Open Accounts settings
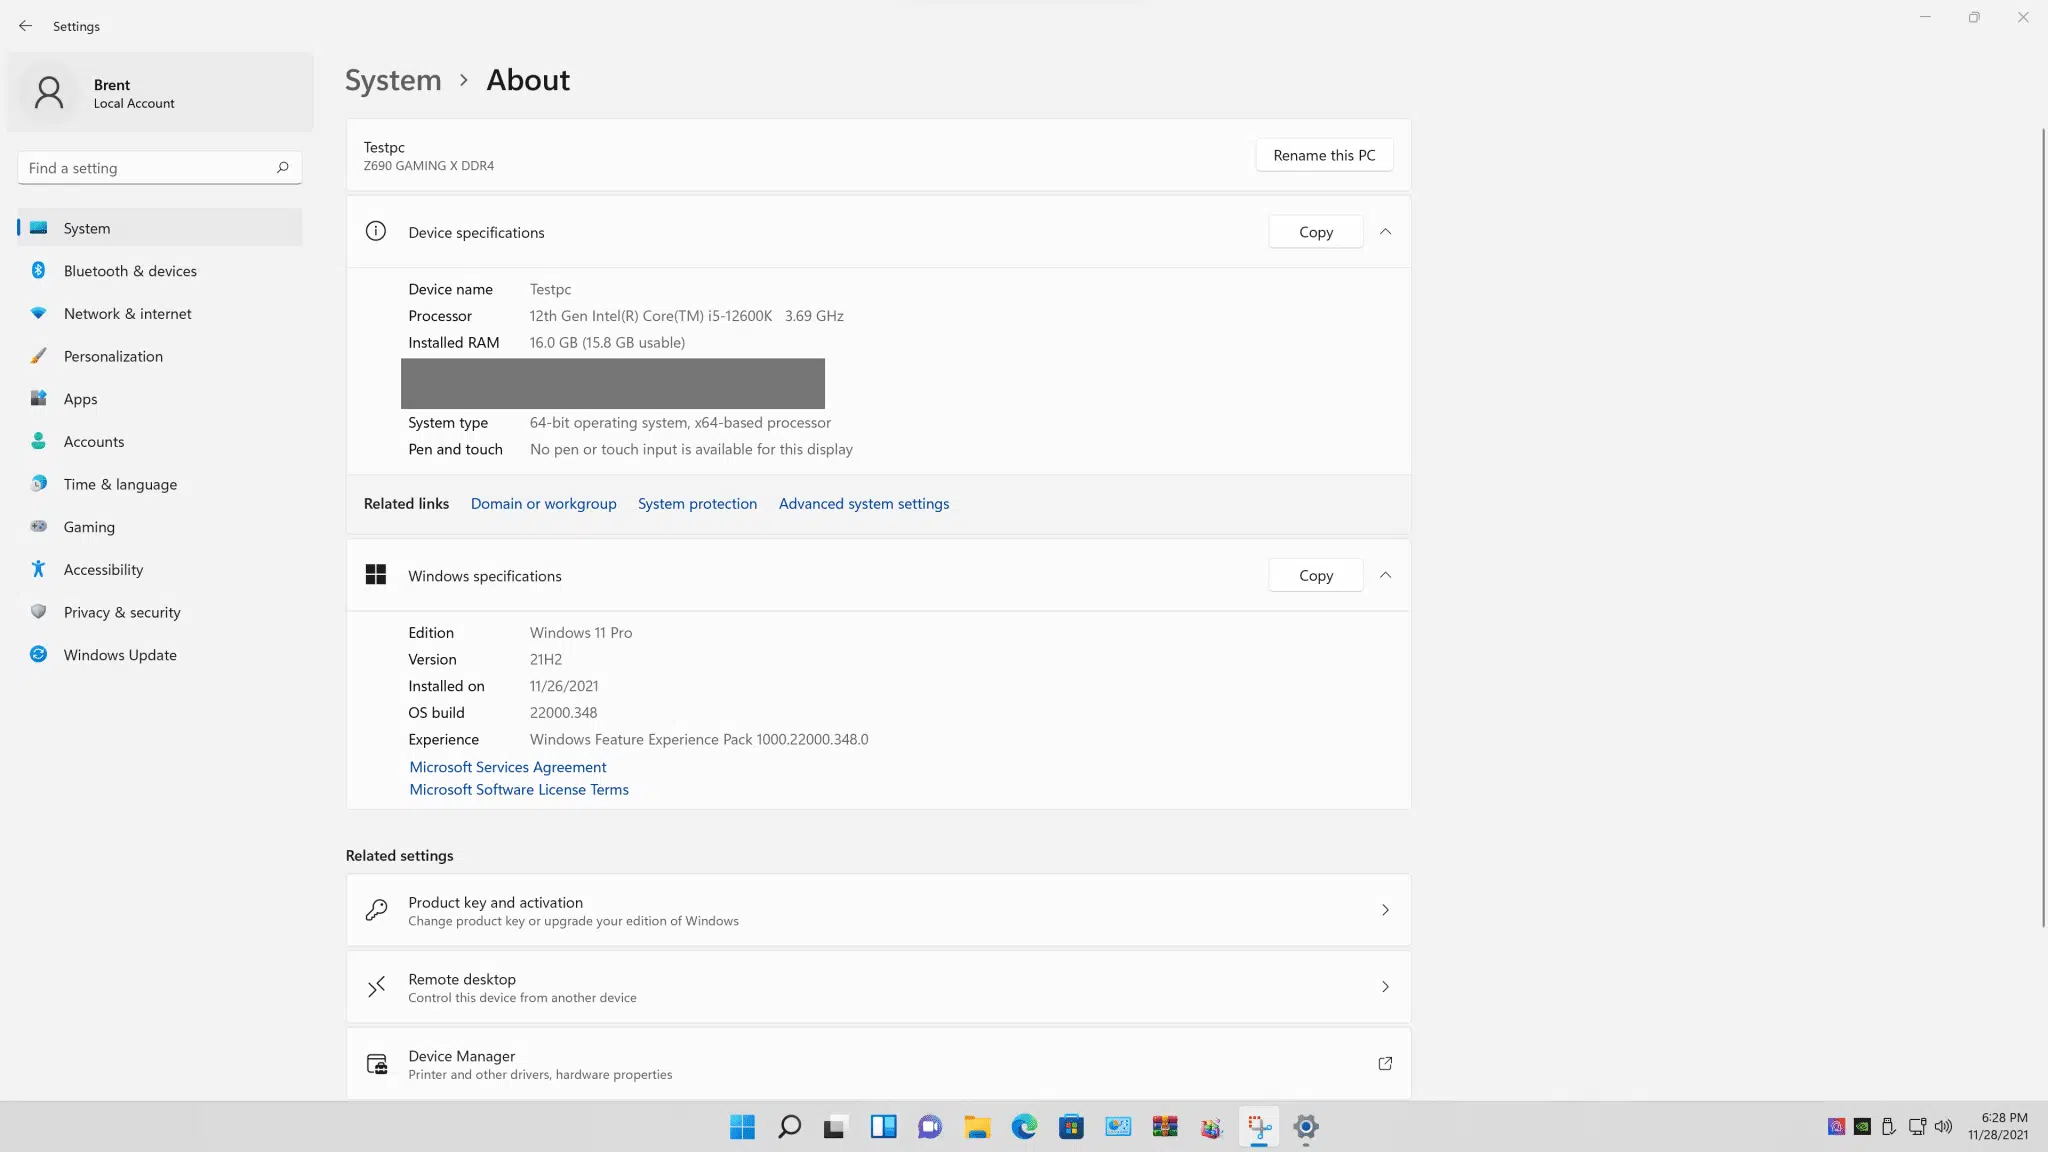 point(160,441)
